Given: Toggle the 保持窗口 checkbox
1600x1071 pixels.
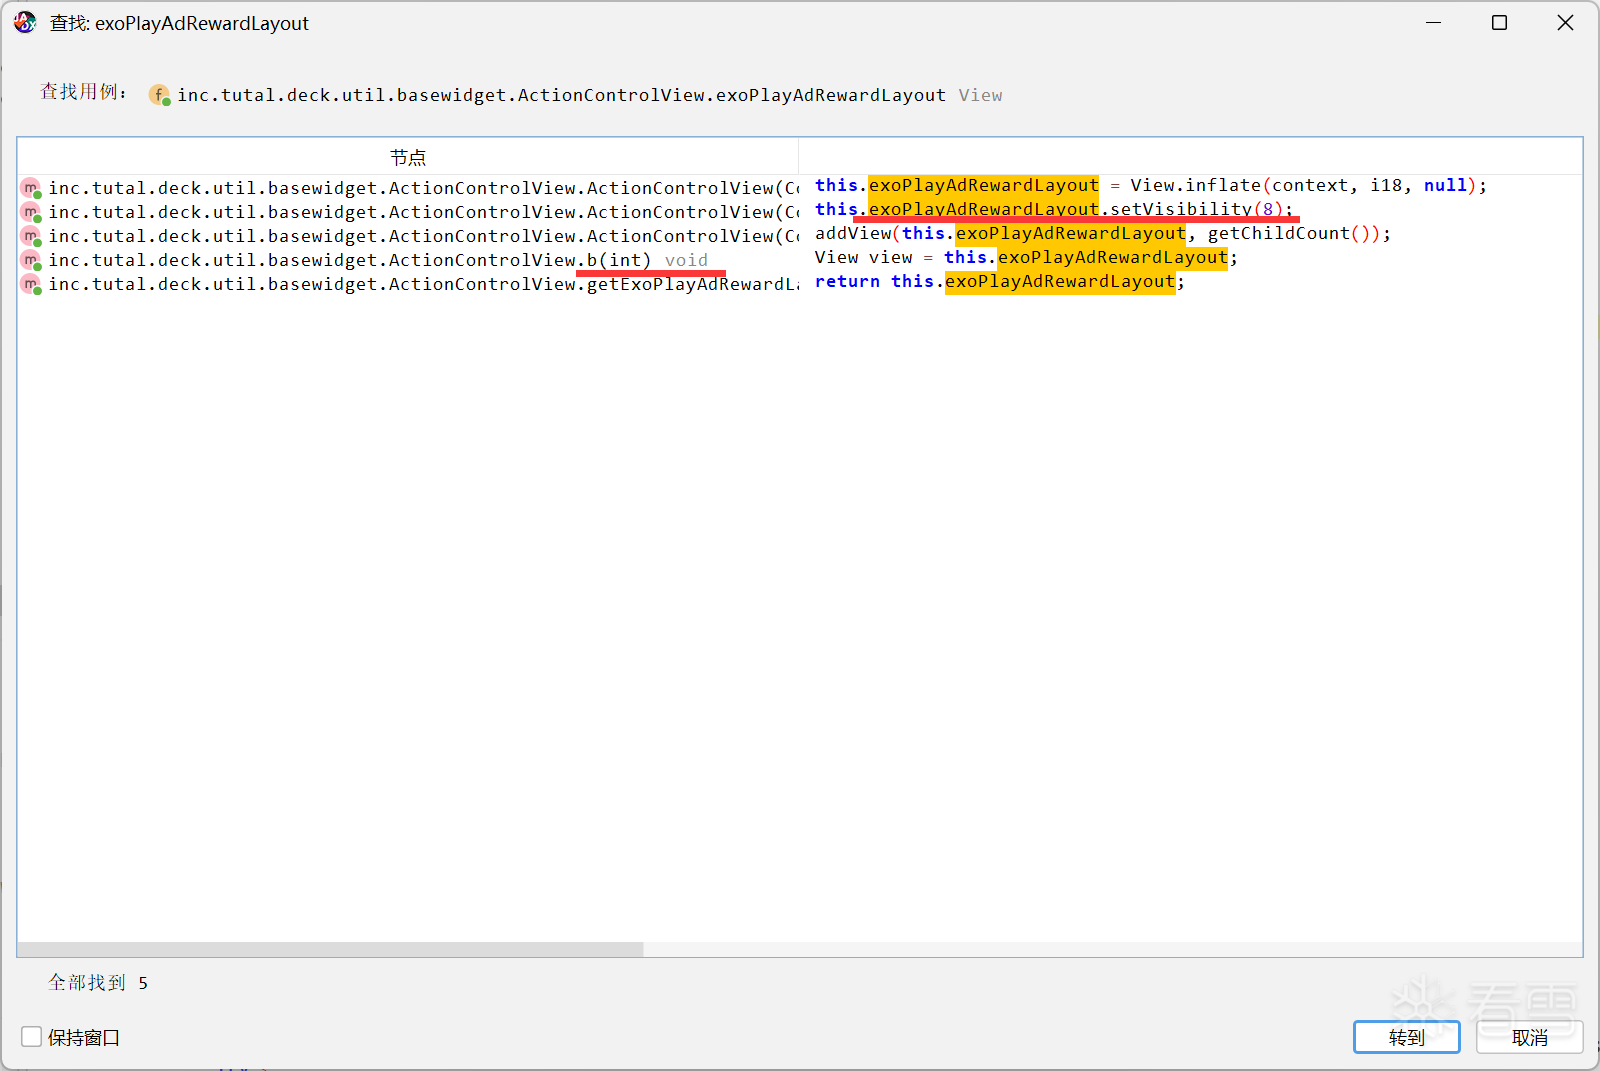Looking at the screenshot, I should (x=32, y=1037).
